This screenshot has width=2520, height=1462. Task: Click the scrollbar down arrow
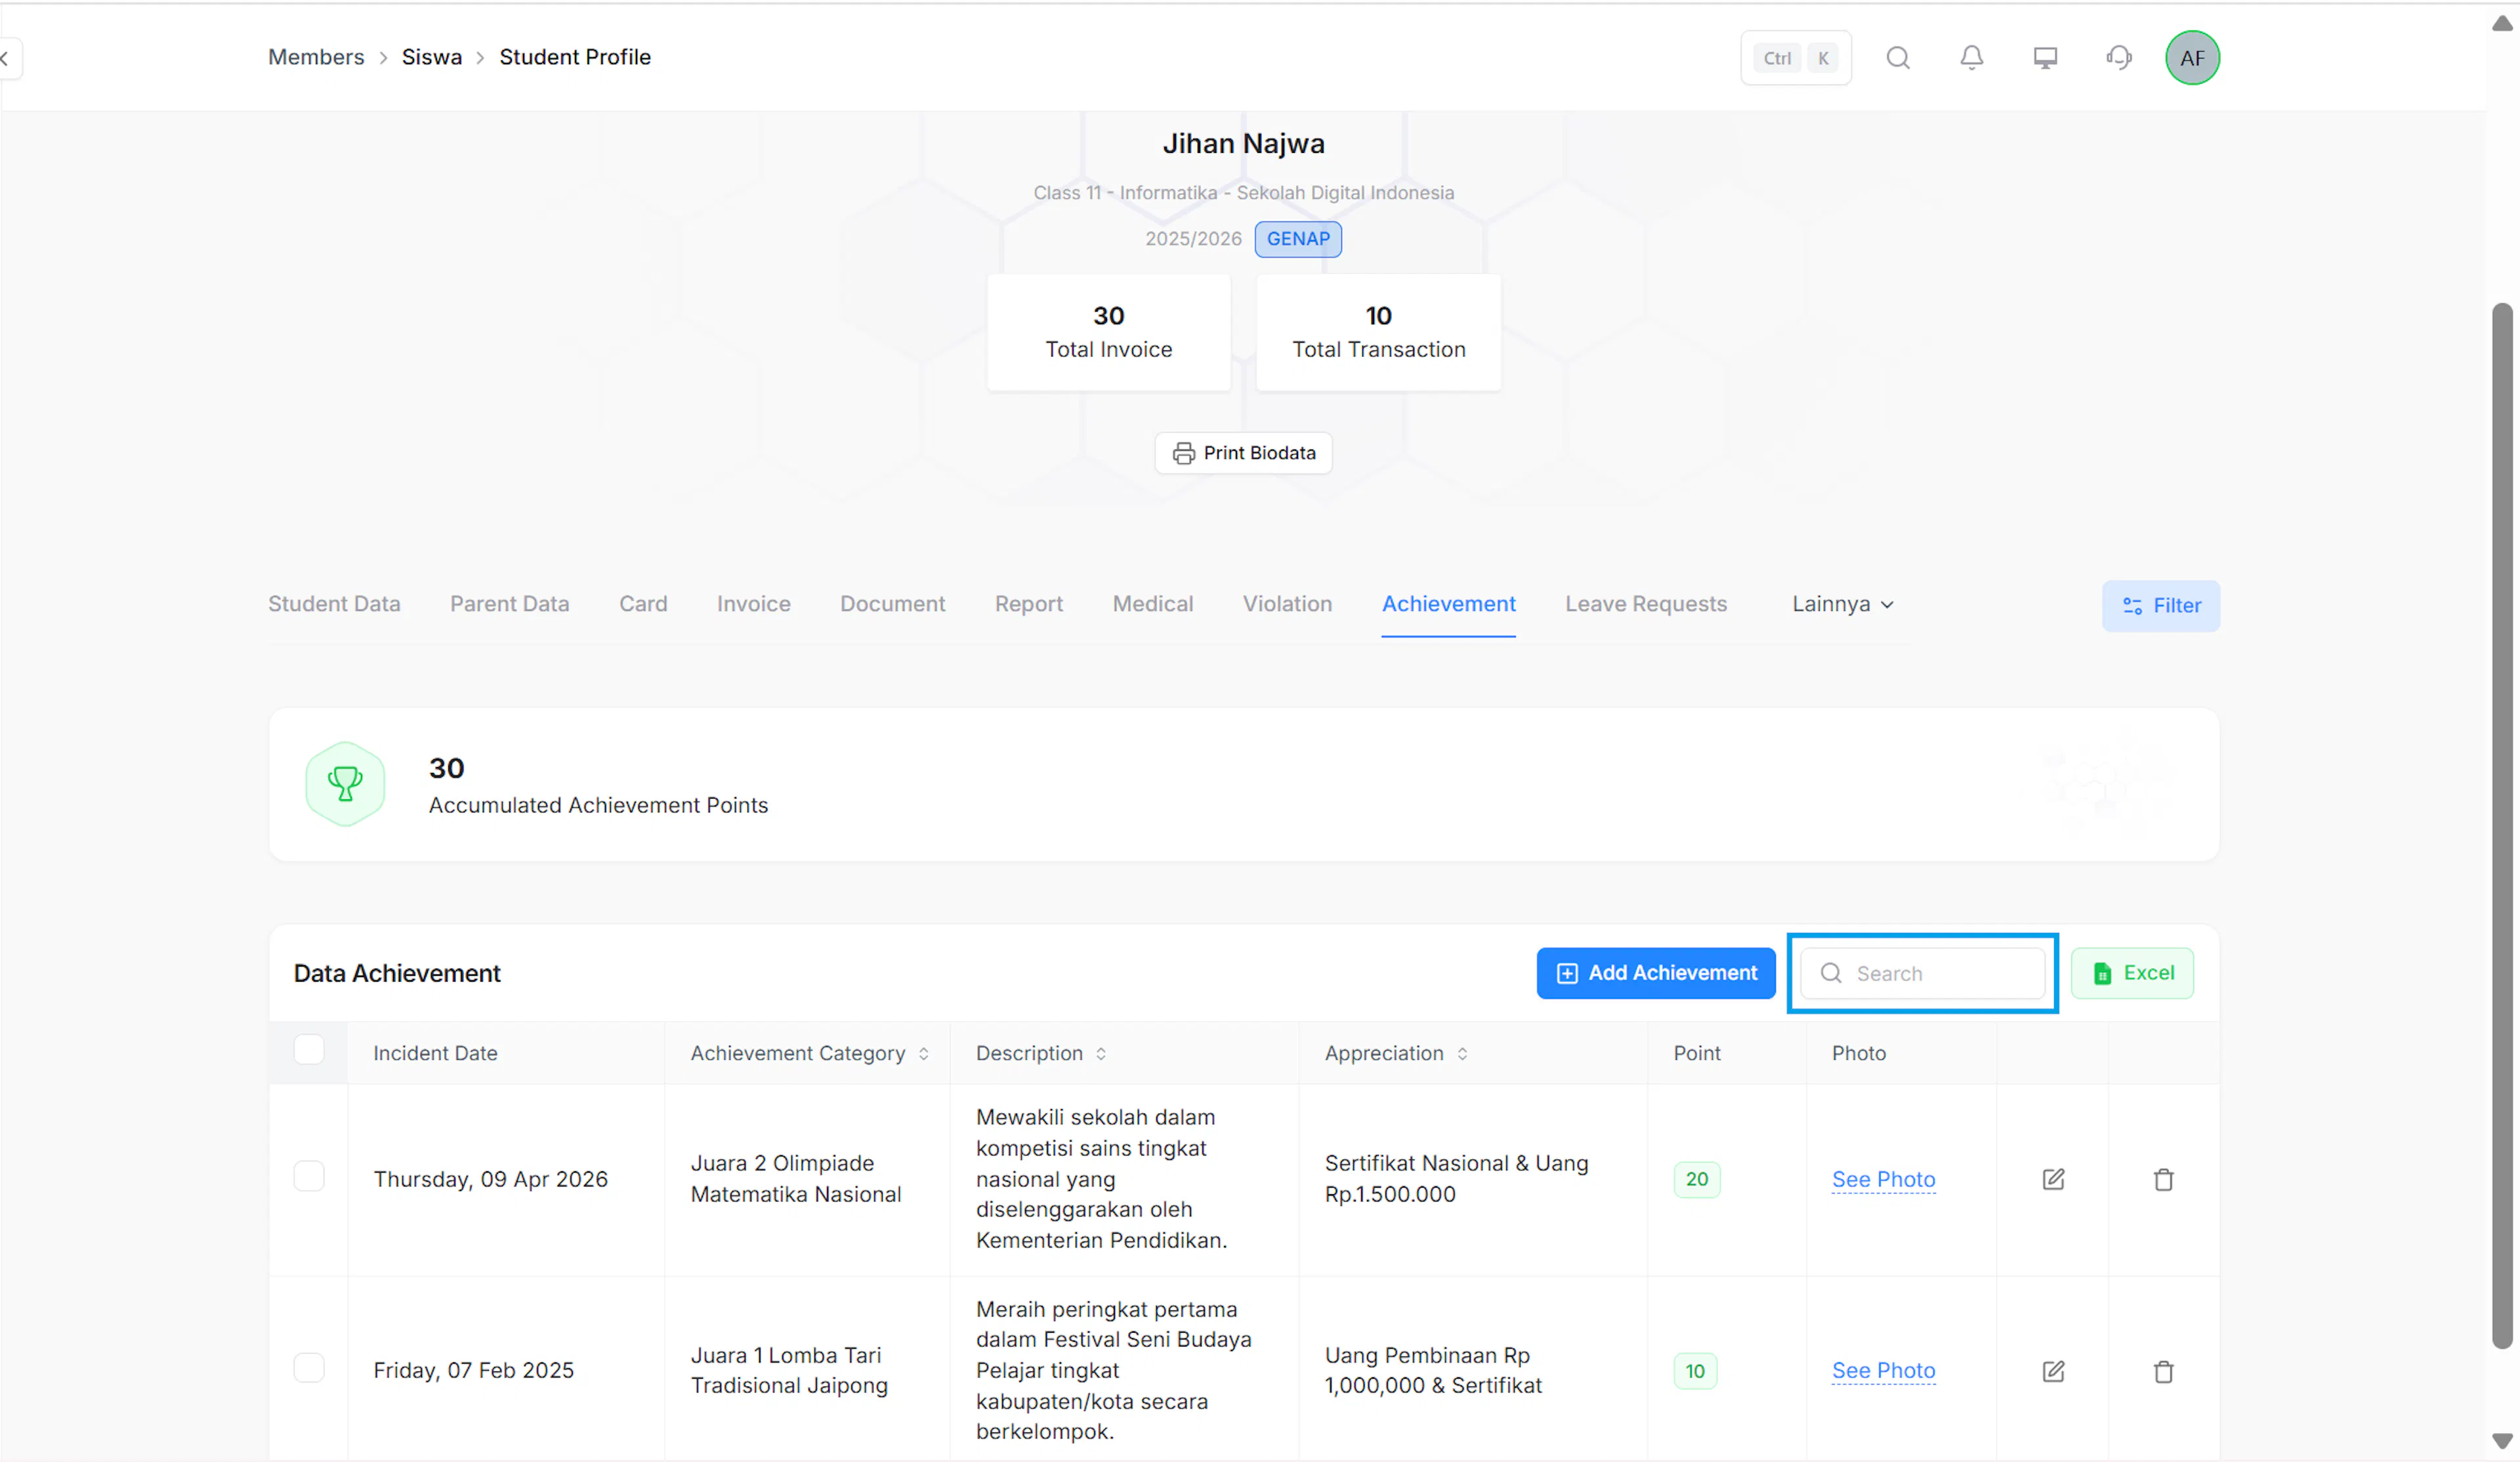[x=2502, y=1441]
